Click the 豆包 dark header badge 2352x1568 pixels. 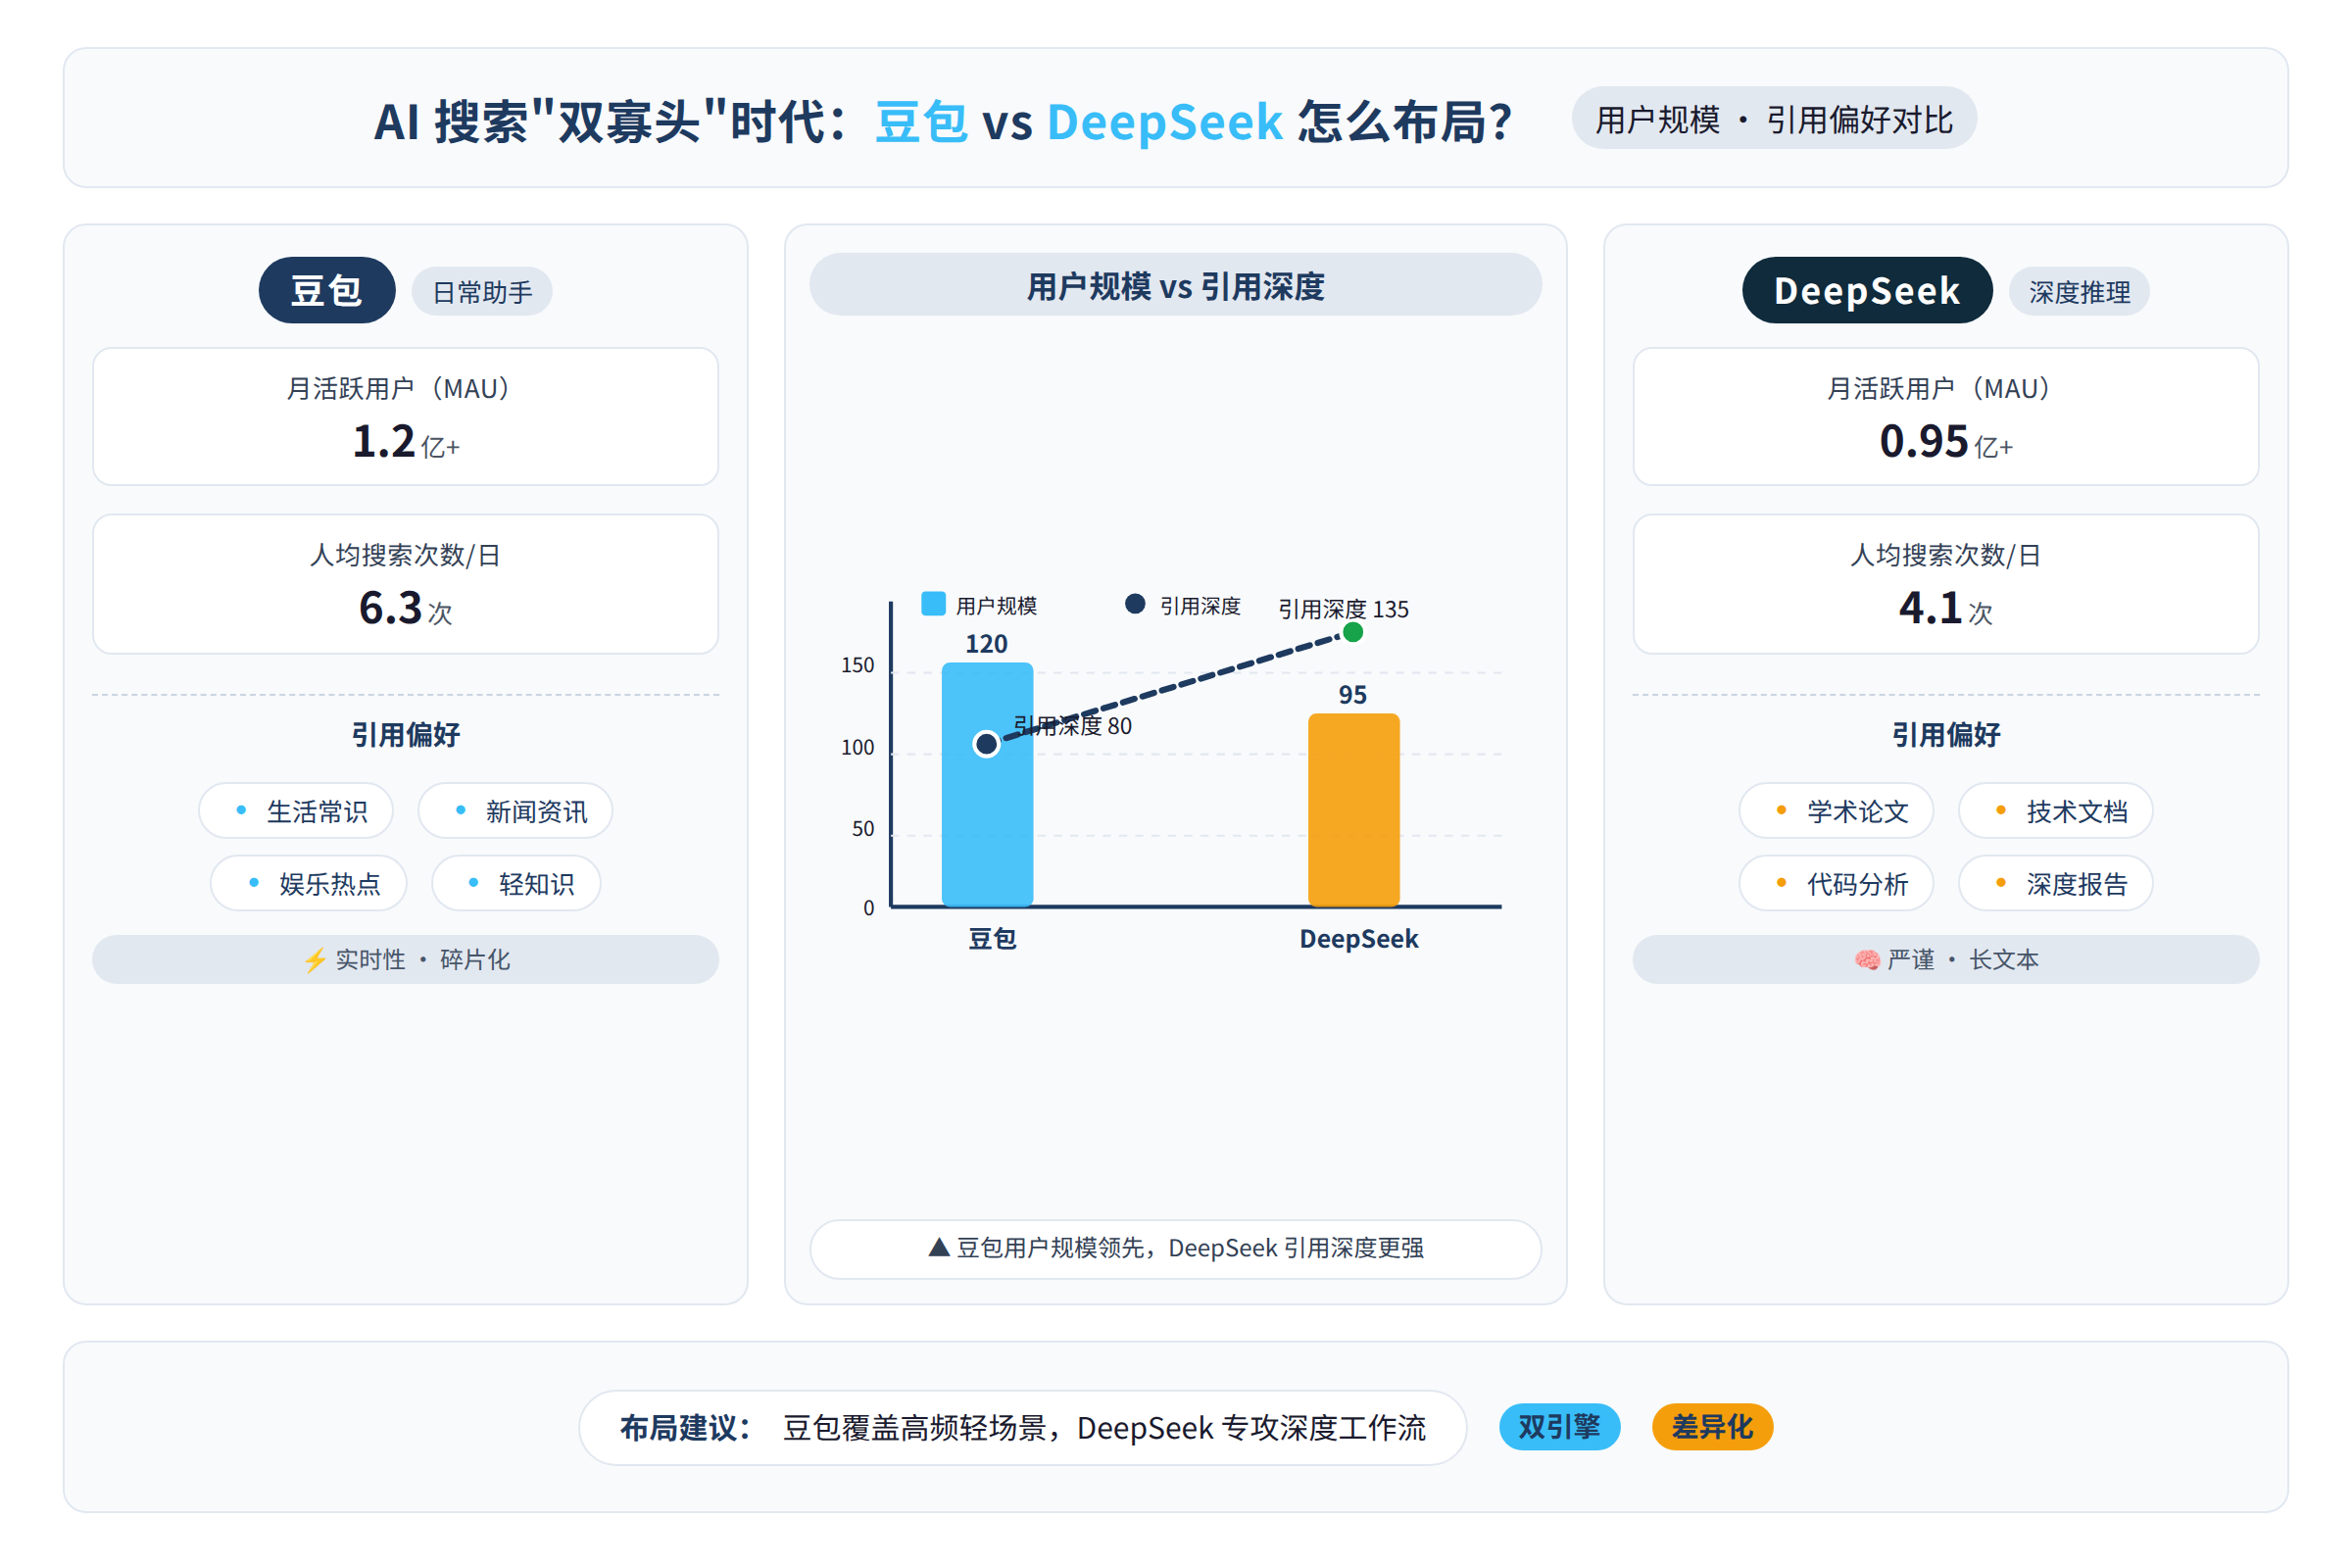[x=327, y=290]
